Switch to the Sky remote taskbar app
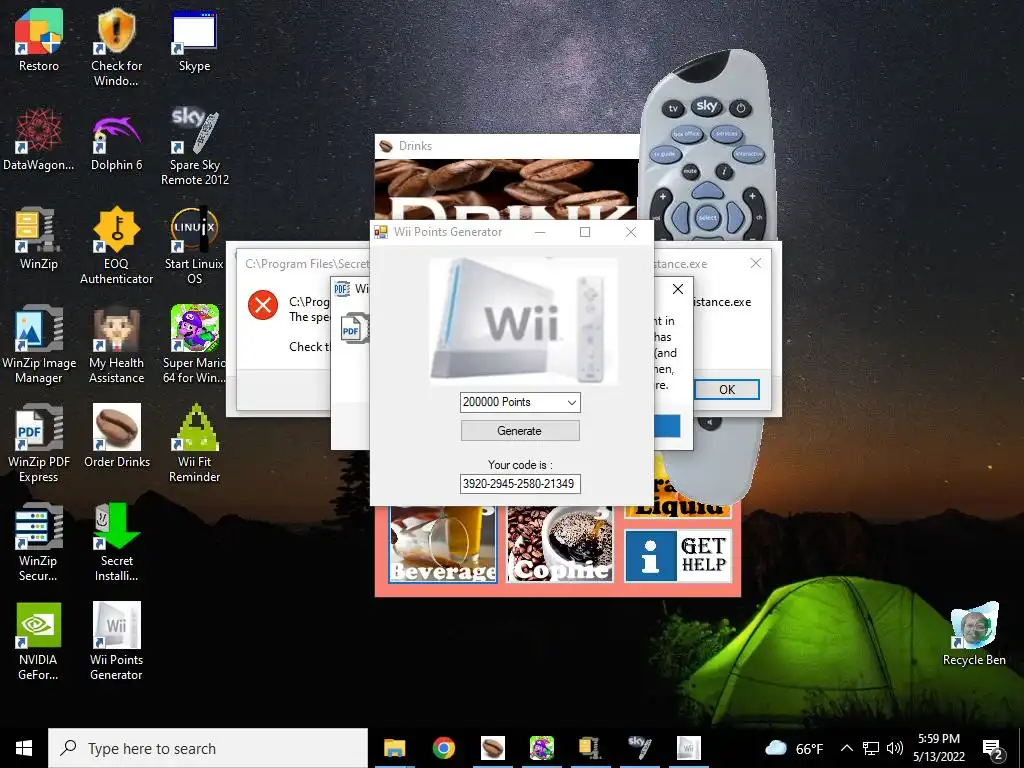Screen dimensions: 1024x768 tap(639, 748)
